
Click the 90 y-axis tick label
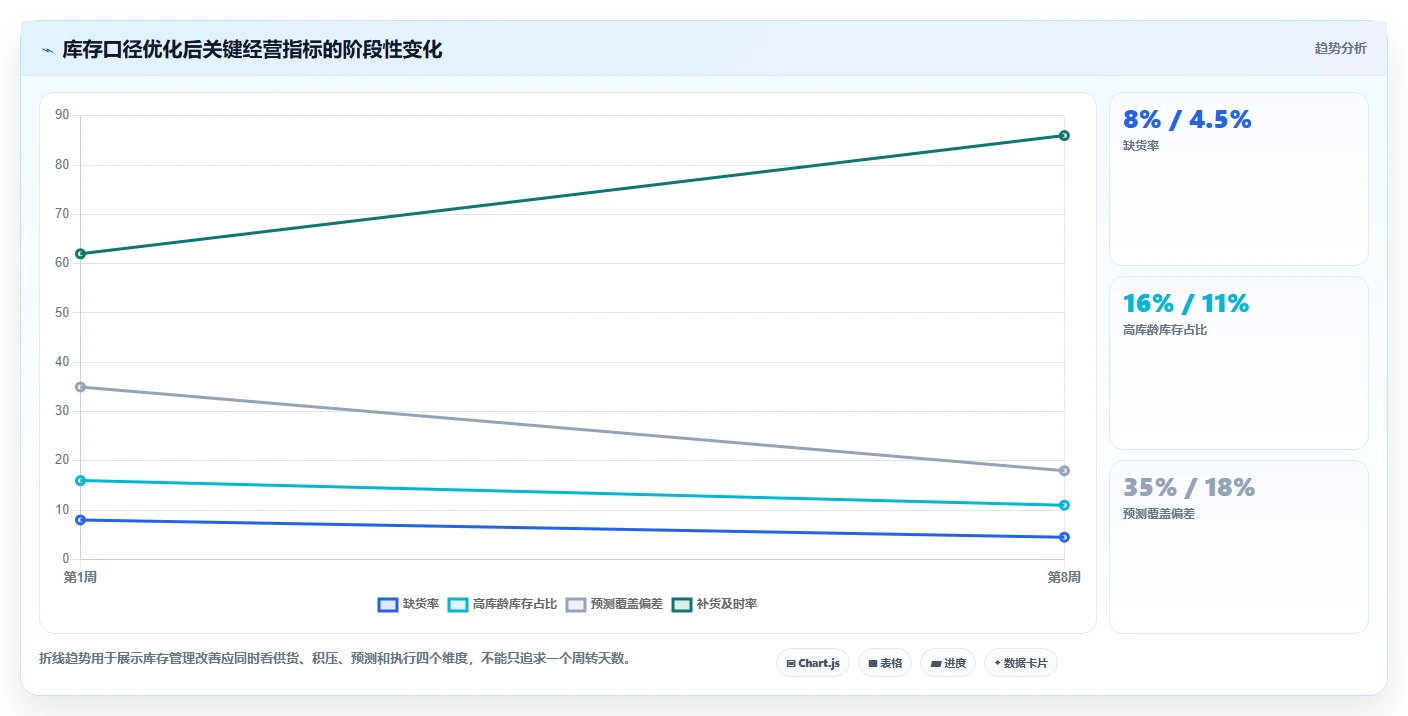point(62,116)
